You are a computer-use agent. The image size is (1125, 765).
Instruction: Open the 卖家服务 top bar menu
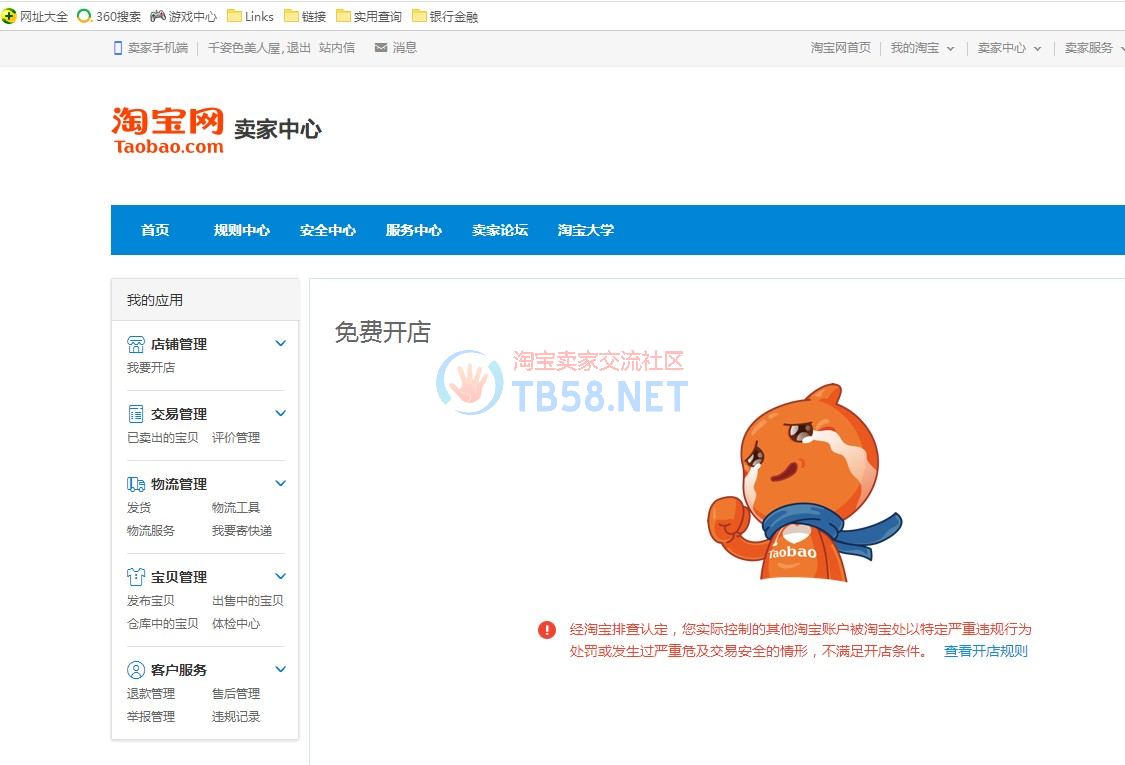point(1094,48)
